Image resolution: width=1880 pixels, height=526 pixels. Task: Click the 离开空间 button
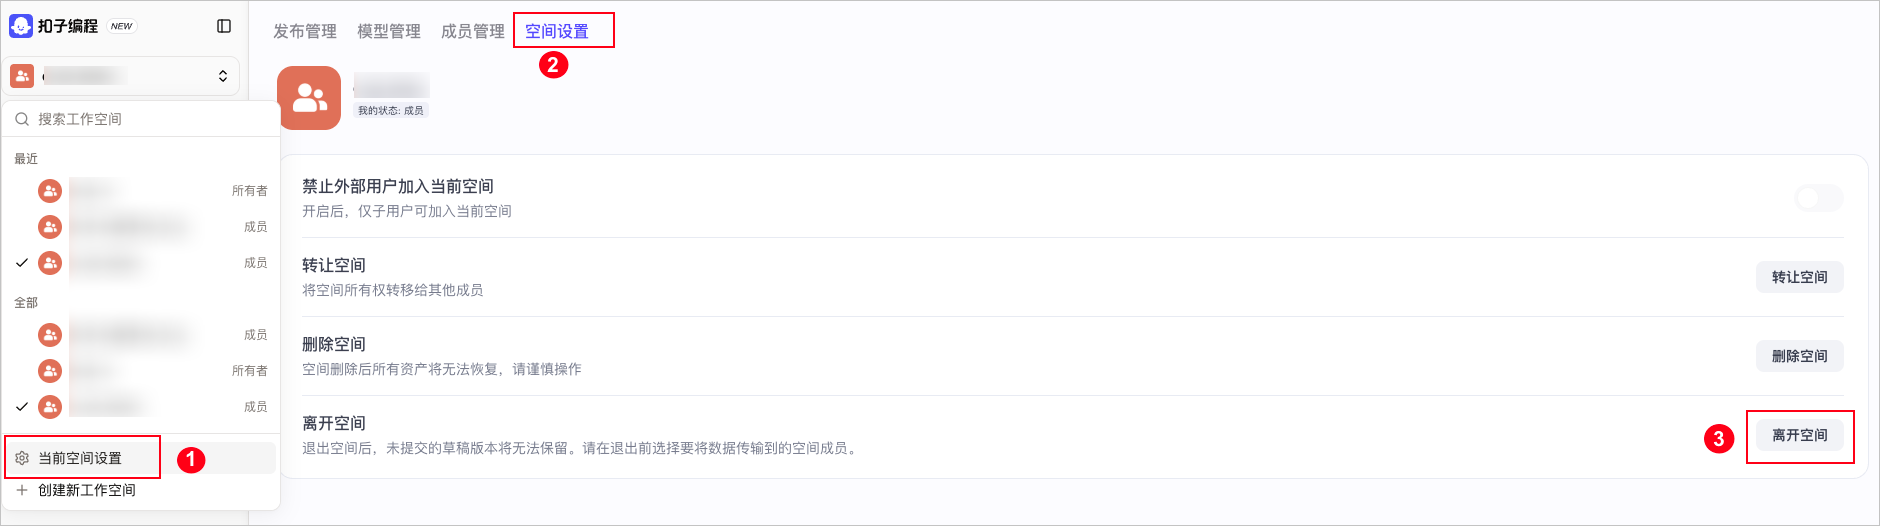click(1799, 435)
